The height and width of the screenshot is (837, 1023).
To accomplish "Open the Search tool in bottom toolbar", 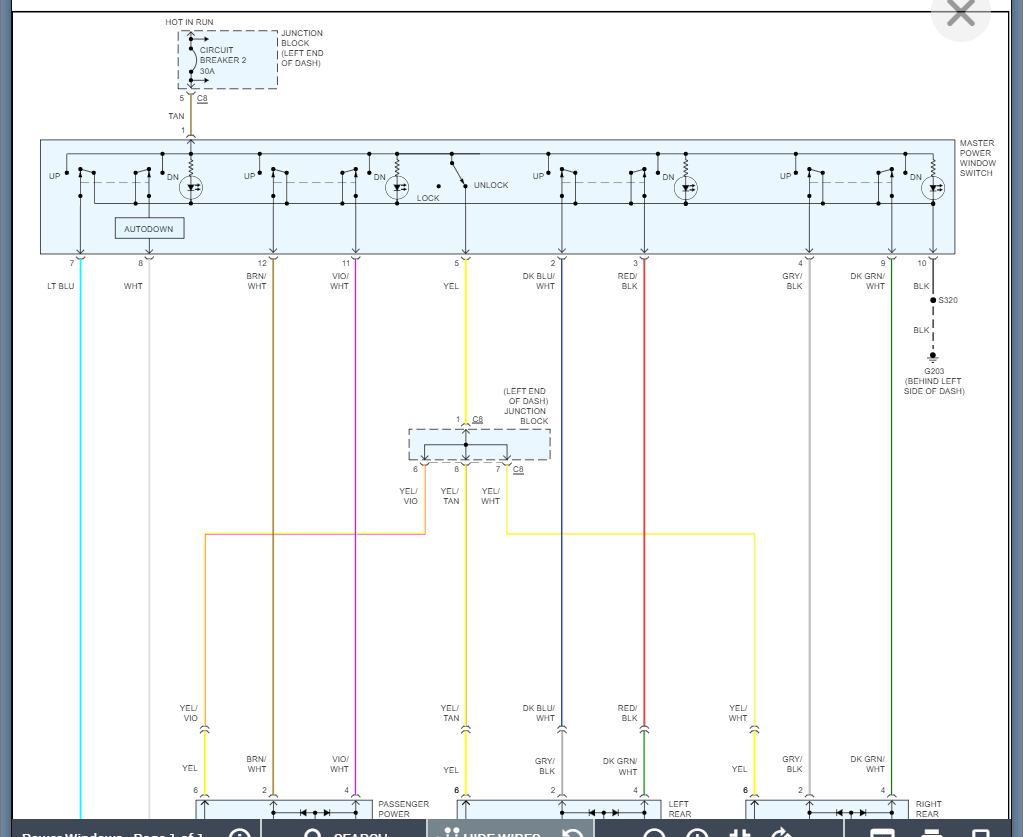I will [x=344, y=831].
